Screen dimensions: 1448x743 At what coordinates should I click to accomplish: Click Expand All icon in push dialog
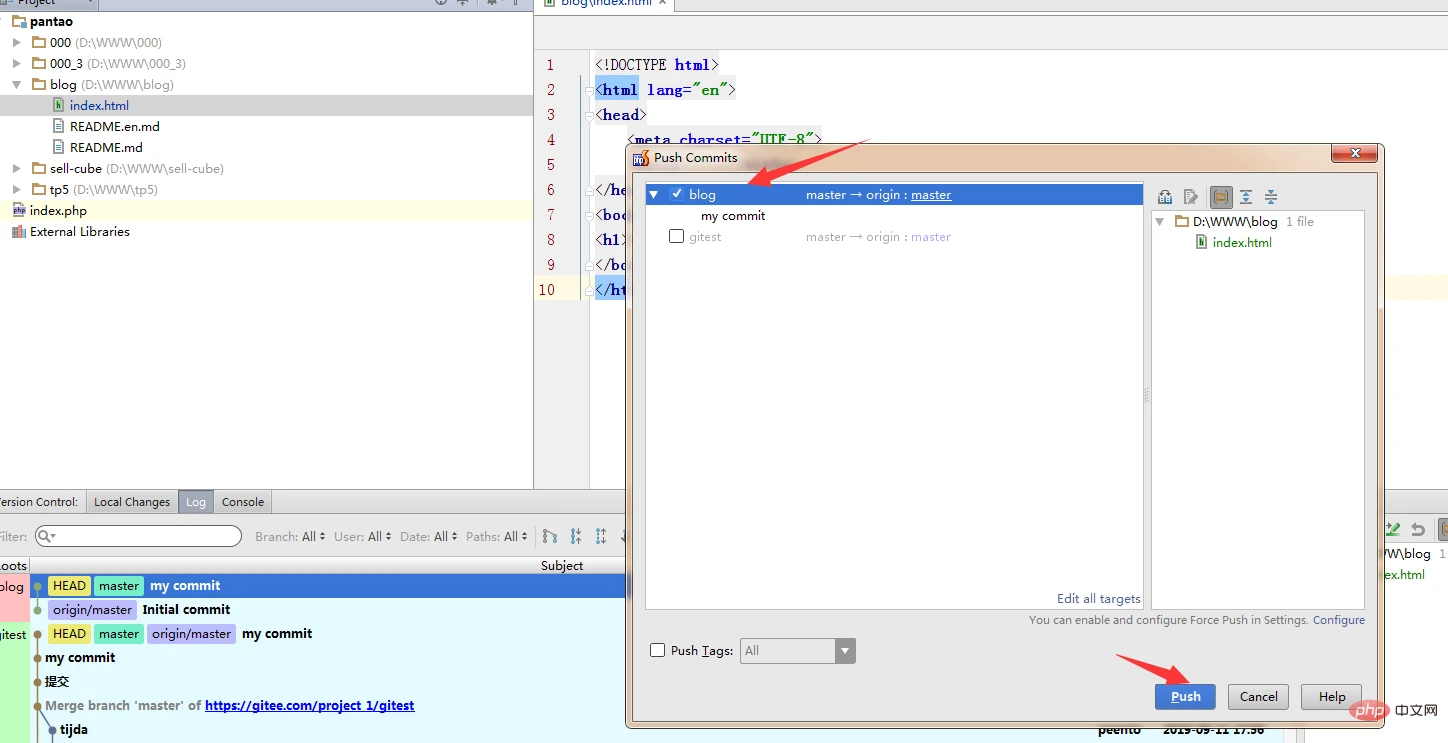pyautogui.click(x=1246, y=197)
